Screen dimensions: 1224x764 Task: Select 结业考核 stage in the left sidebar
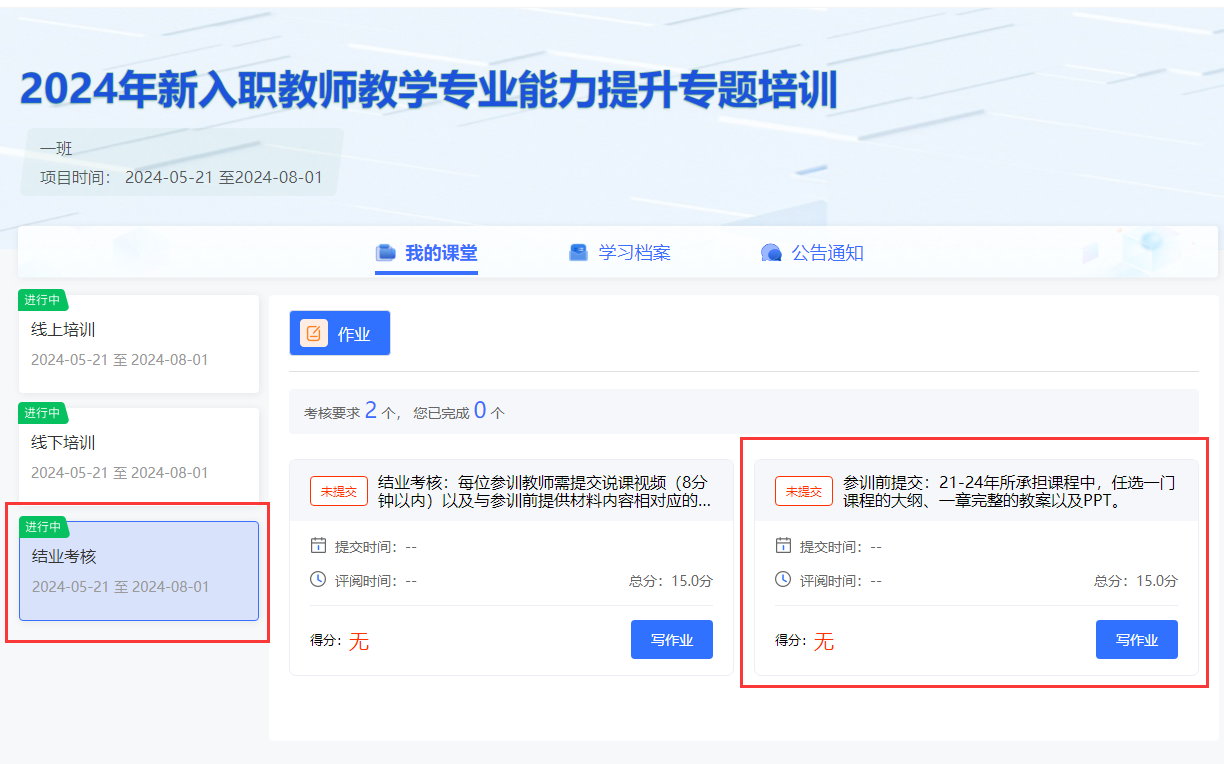(139, 570)
